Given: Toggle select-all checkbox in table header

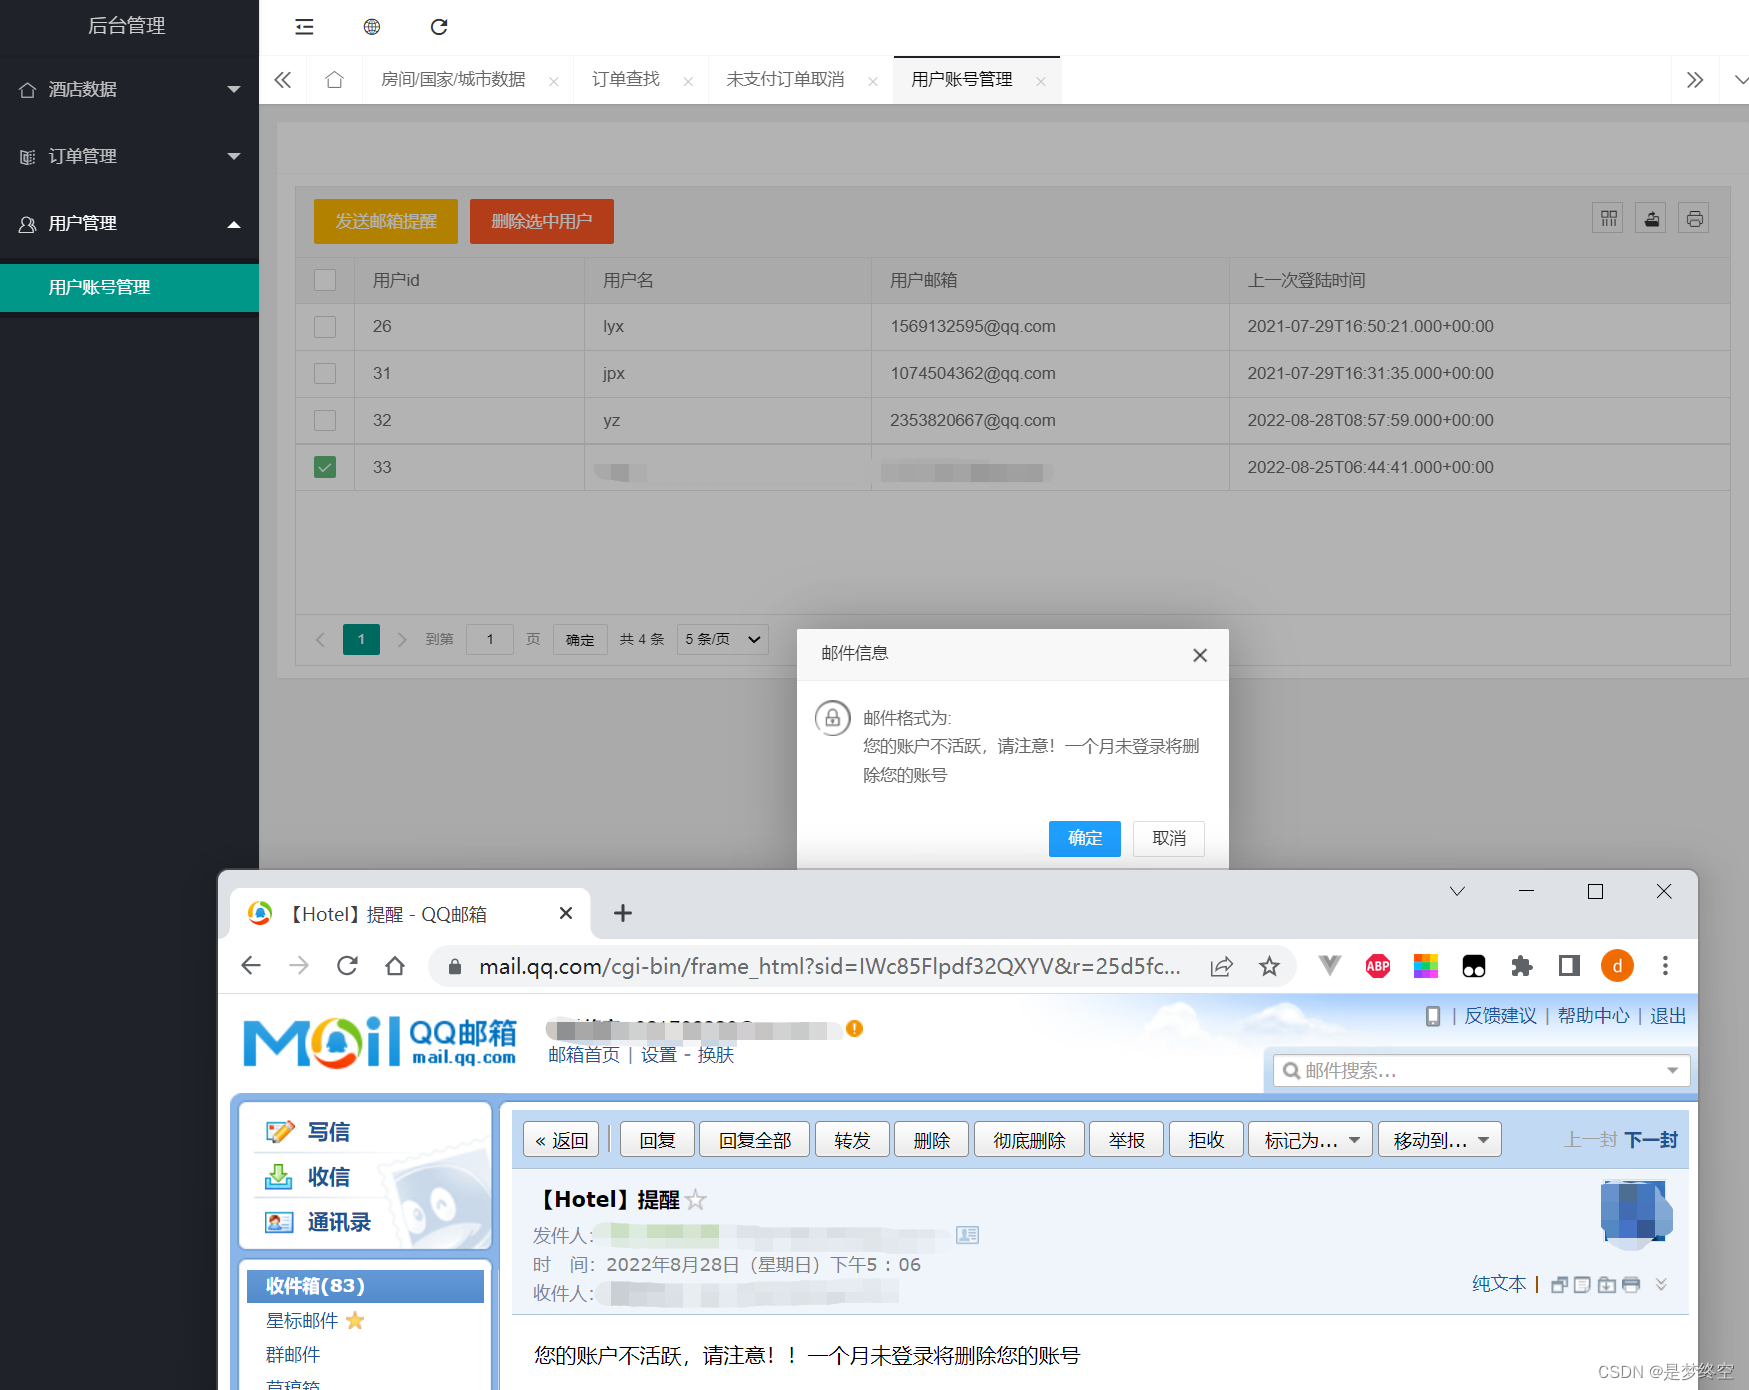Looking at the screenshot, I should pyautogui.click(x=325, y=280).
